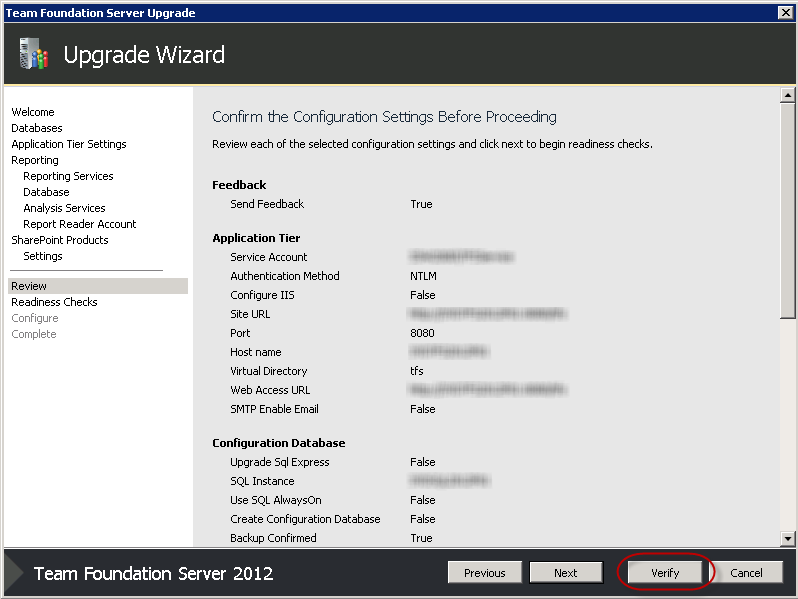Click the Application Tier heading
798x599 pixels.
[x=256, y=238]
